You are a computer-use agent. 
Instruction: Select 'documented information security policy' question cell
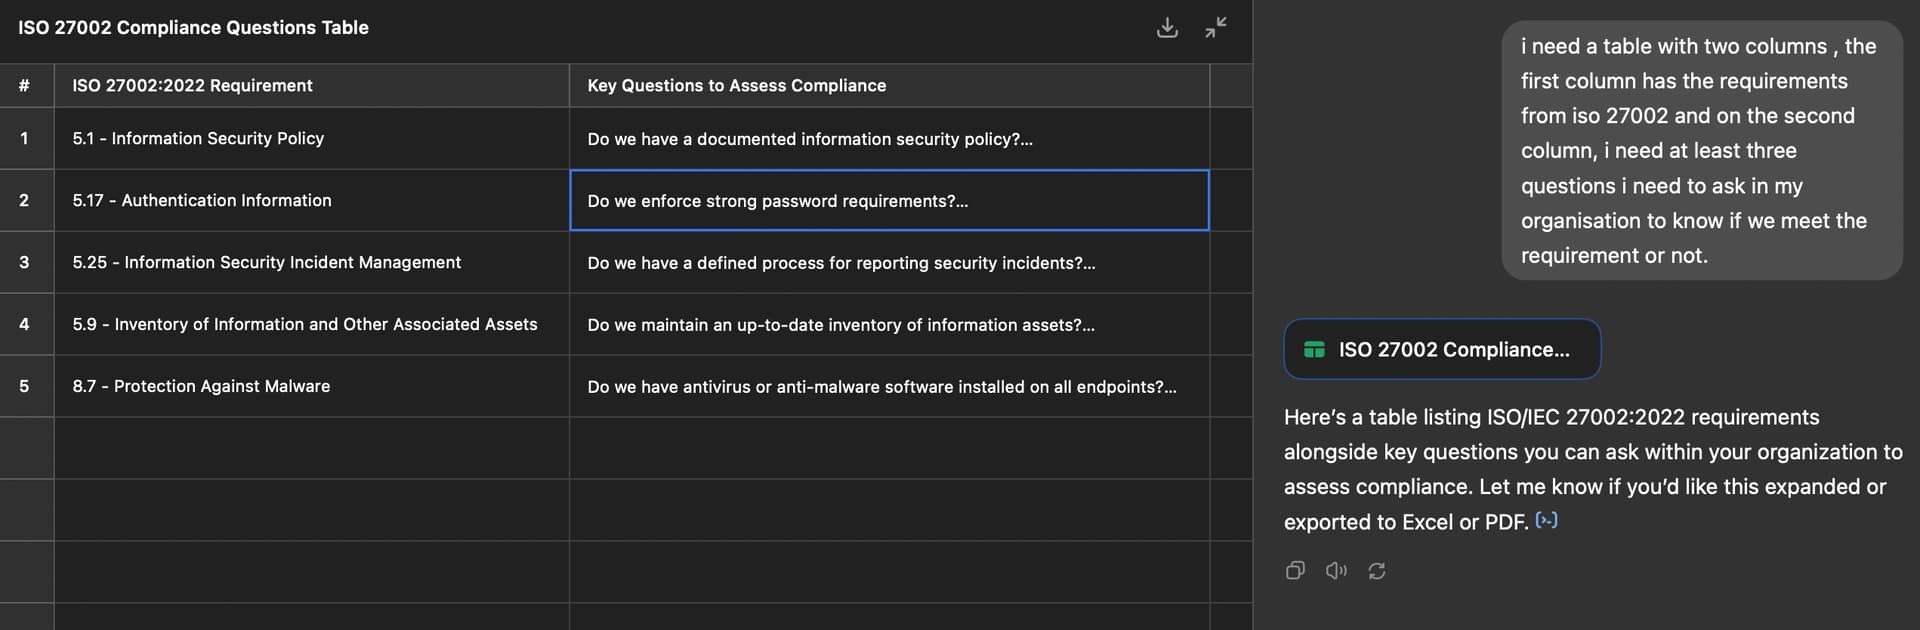(x=889, y=138)
